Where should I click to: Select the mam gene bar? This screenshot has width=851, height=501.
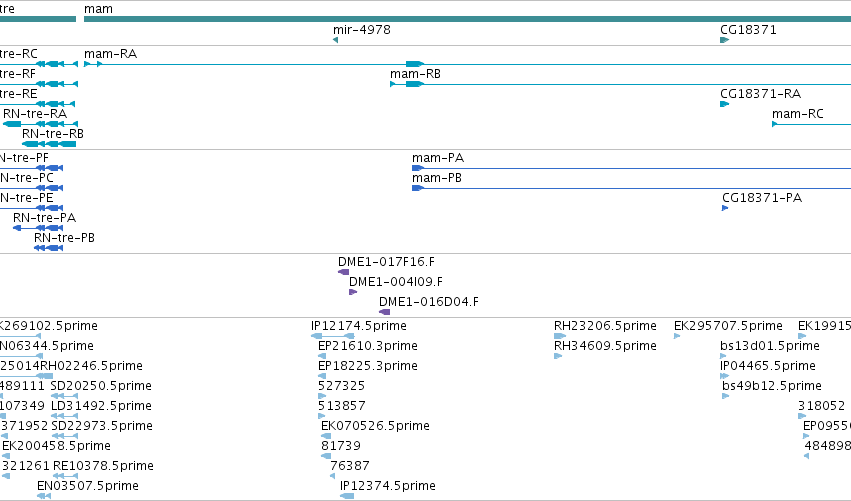(467, 19)
